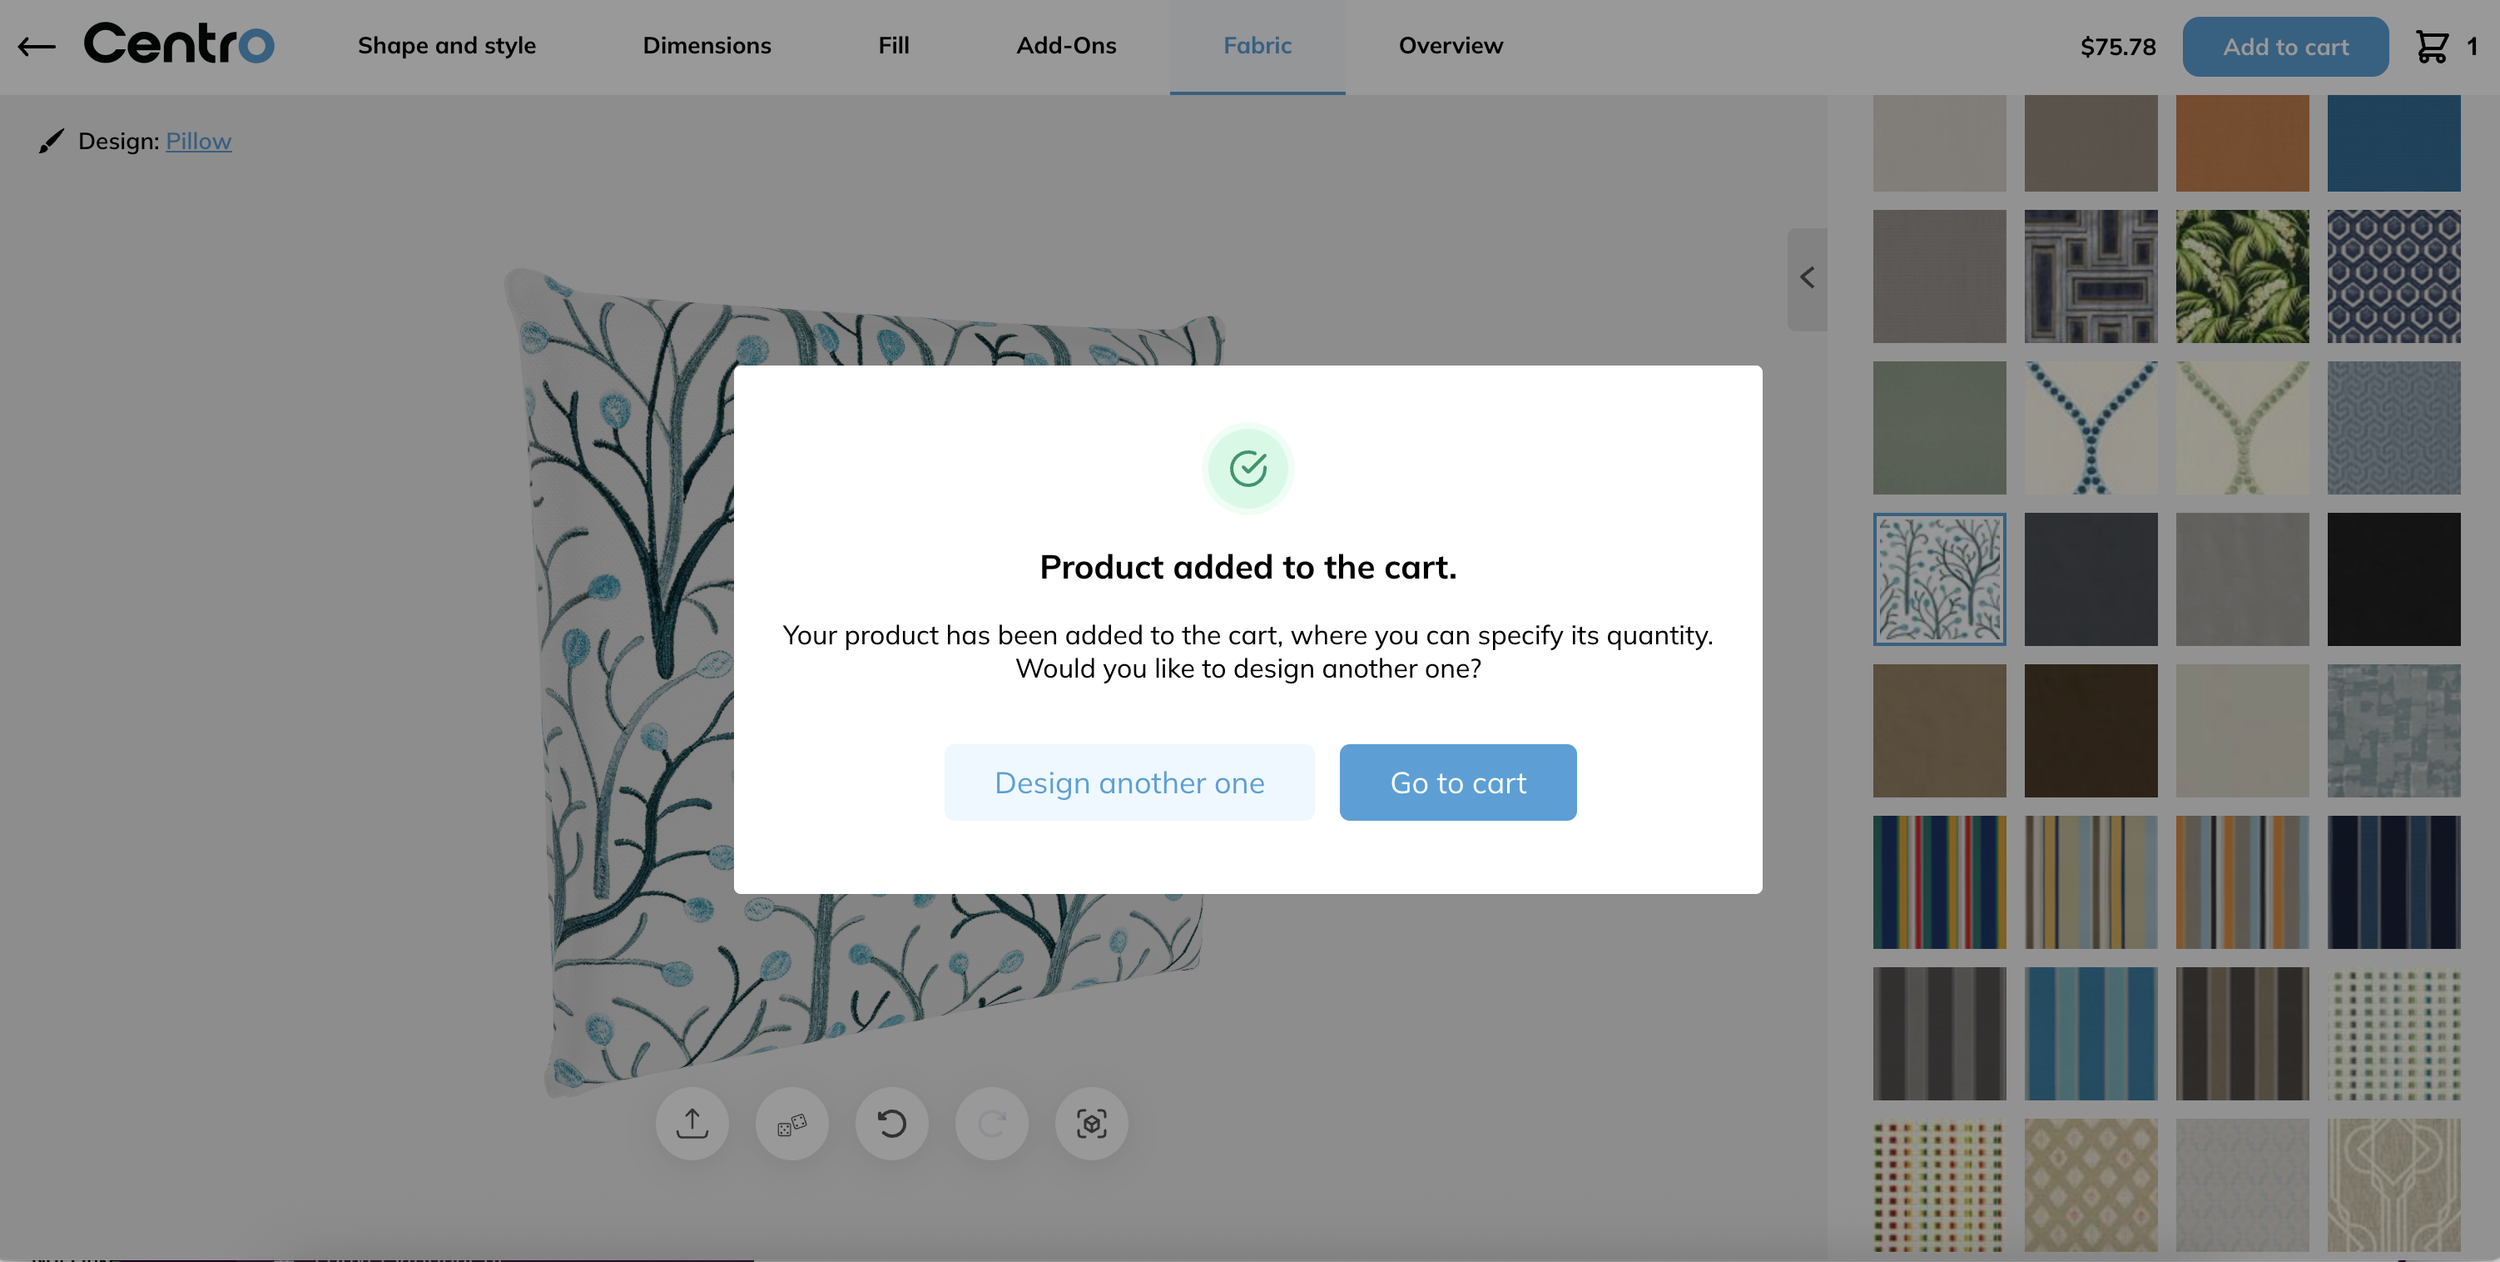Open the shopping cart icon
The width and height of the screenshot is (2500, 1262).
coord(2432,47)
